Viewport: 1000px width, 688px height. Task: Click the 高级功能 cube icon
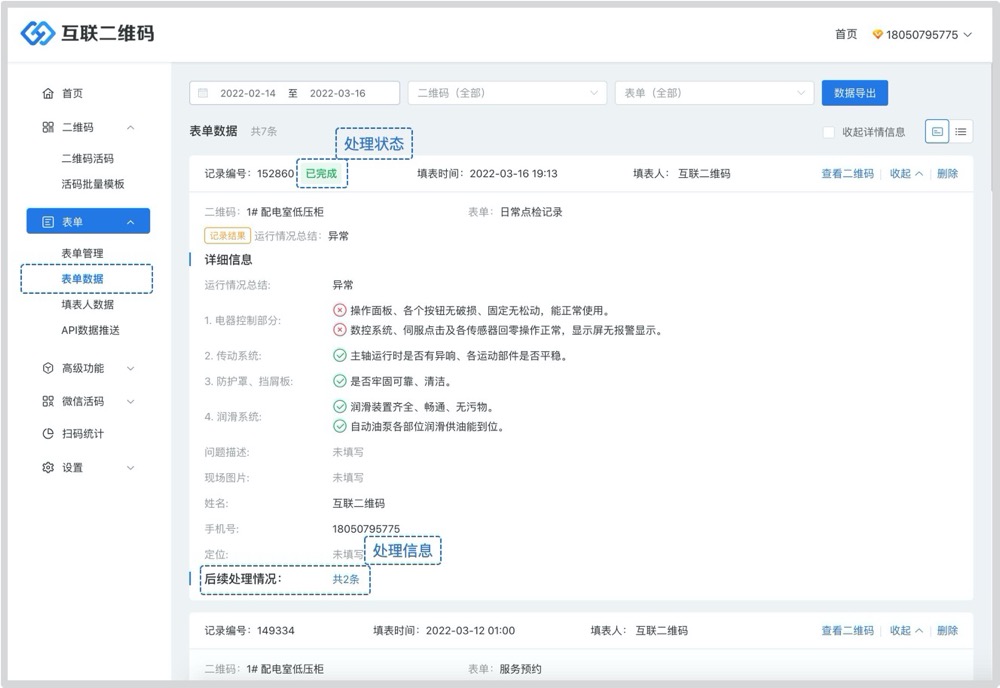pos(48,368)
